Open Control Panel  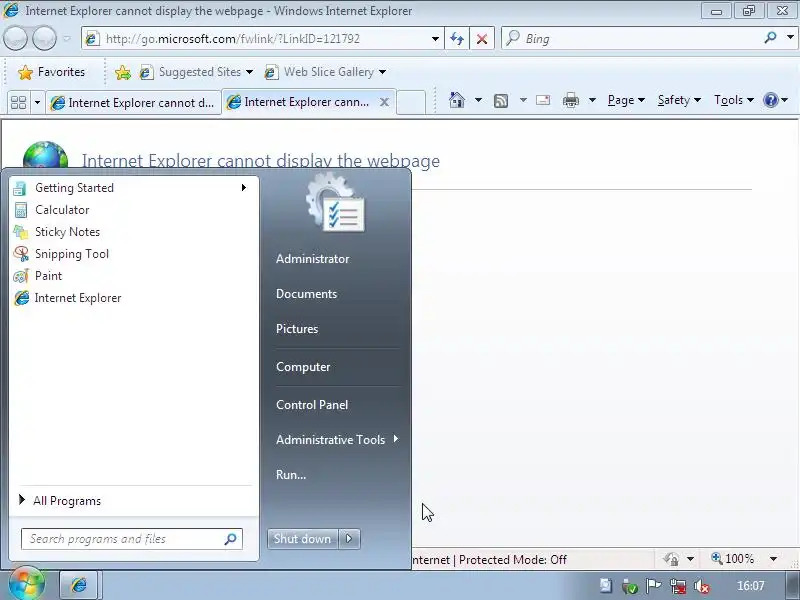point(312,405)
